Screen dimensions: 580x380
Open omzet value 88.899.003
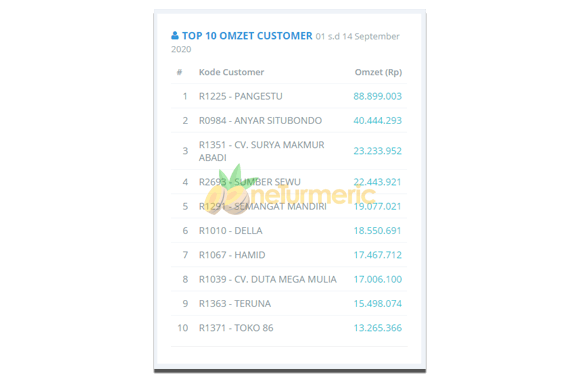pos(377,96)
